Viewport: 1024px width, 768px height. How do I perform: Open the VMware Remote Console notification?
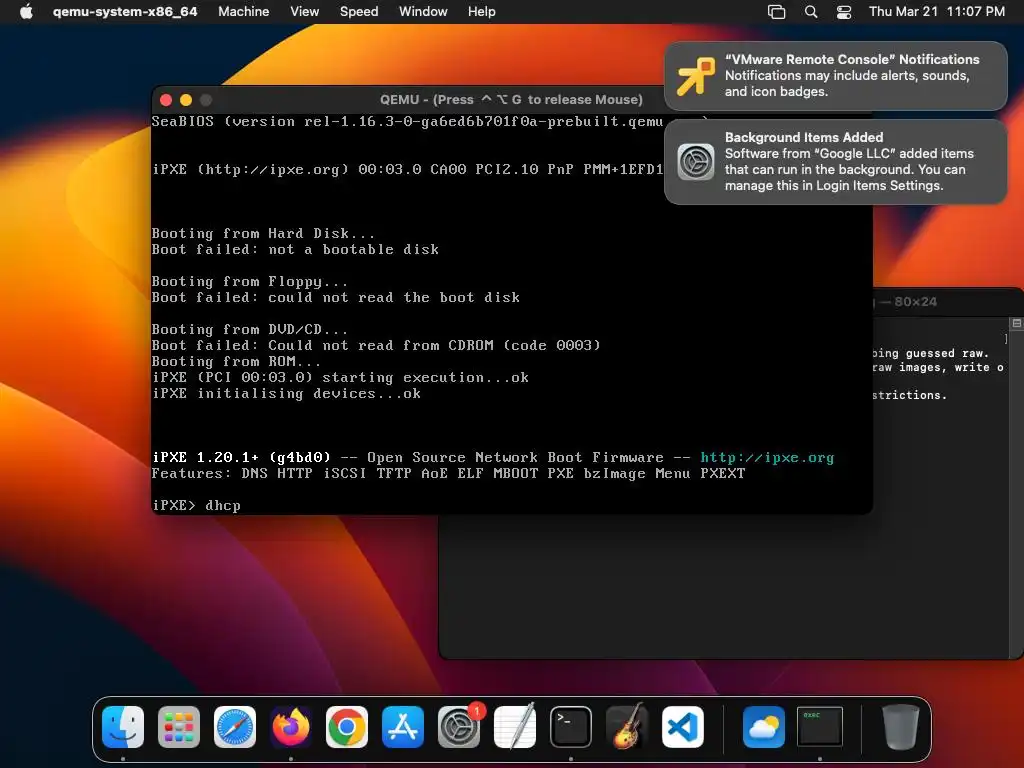point(835,76)
